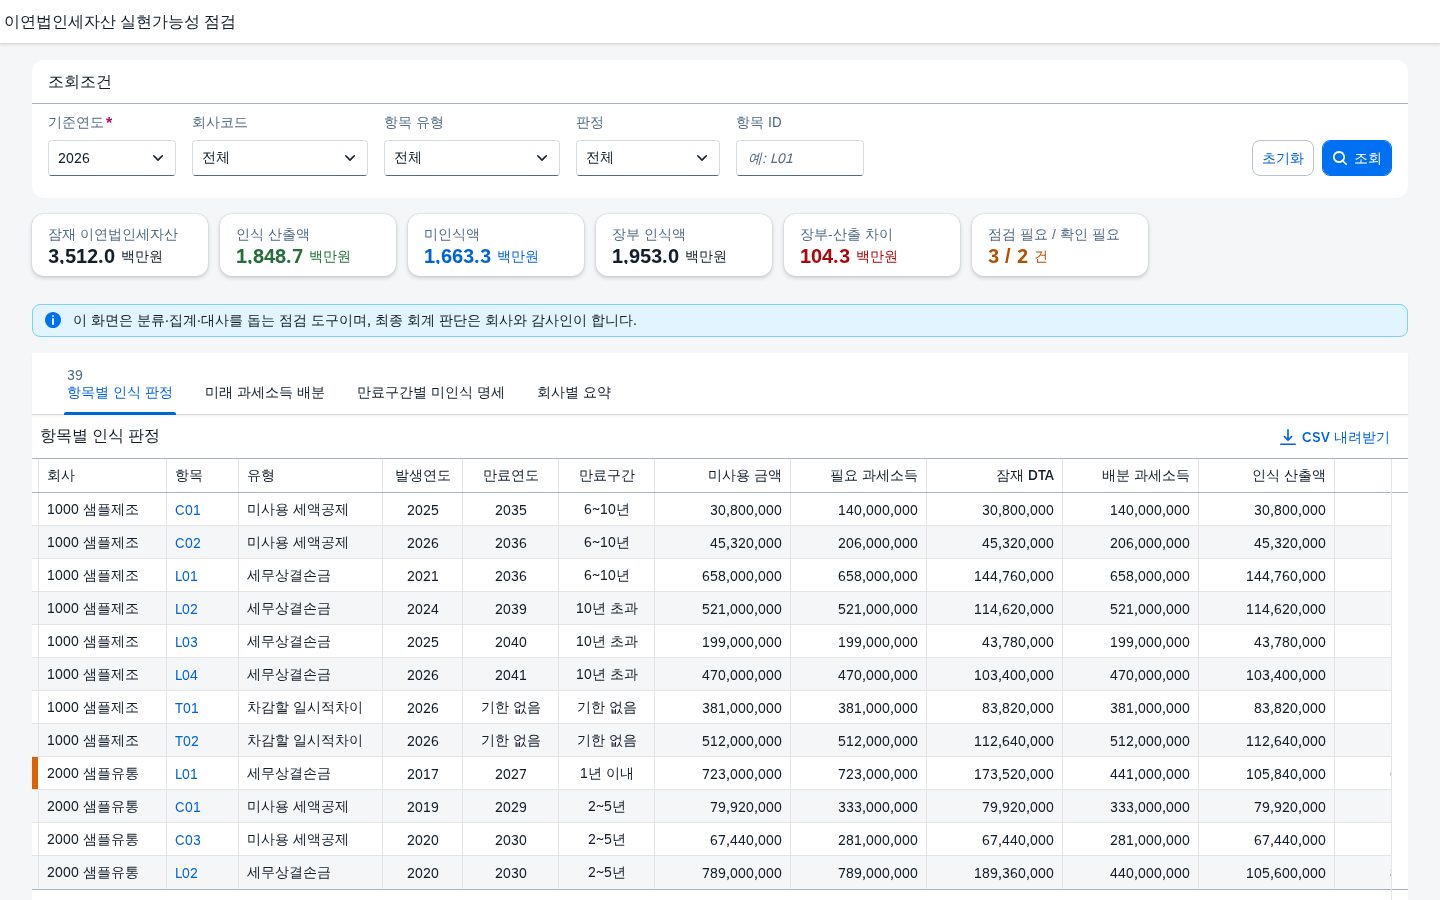Click the 유형 column header

pos(311,476)
